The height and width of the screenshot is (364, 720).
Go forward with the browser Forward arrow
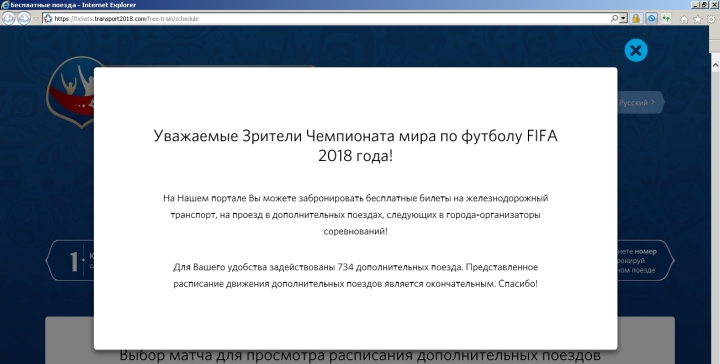pos(23,18)
